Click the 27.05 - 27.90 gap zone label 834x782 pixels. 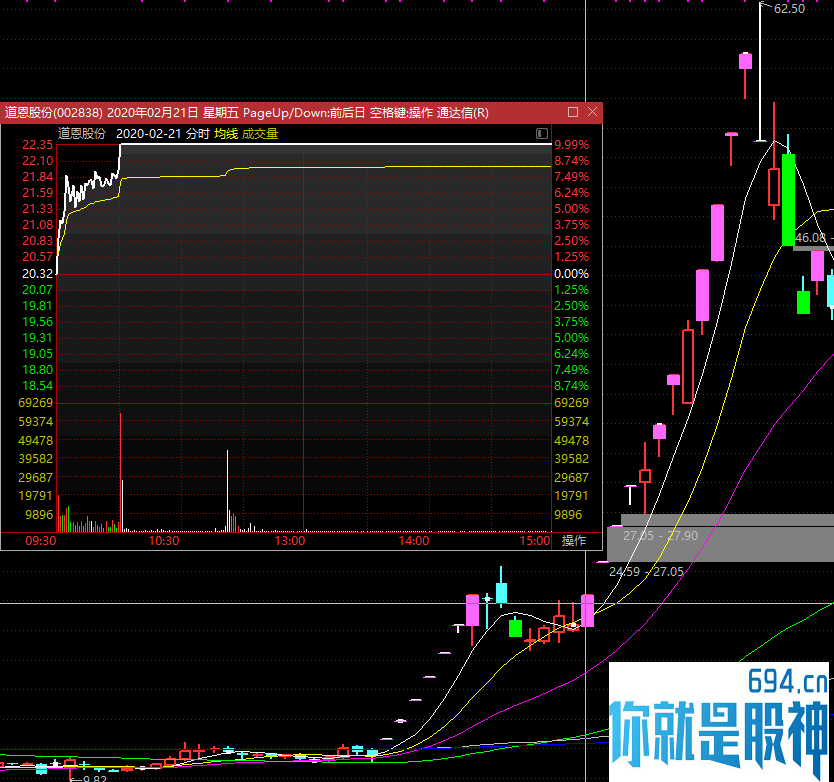(661, 535)
